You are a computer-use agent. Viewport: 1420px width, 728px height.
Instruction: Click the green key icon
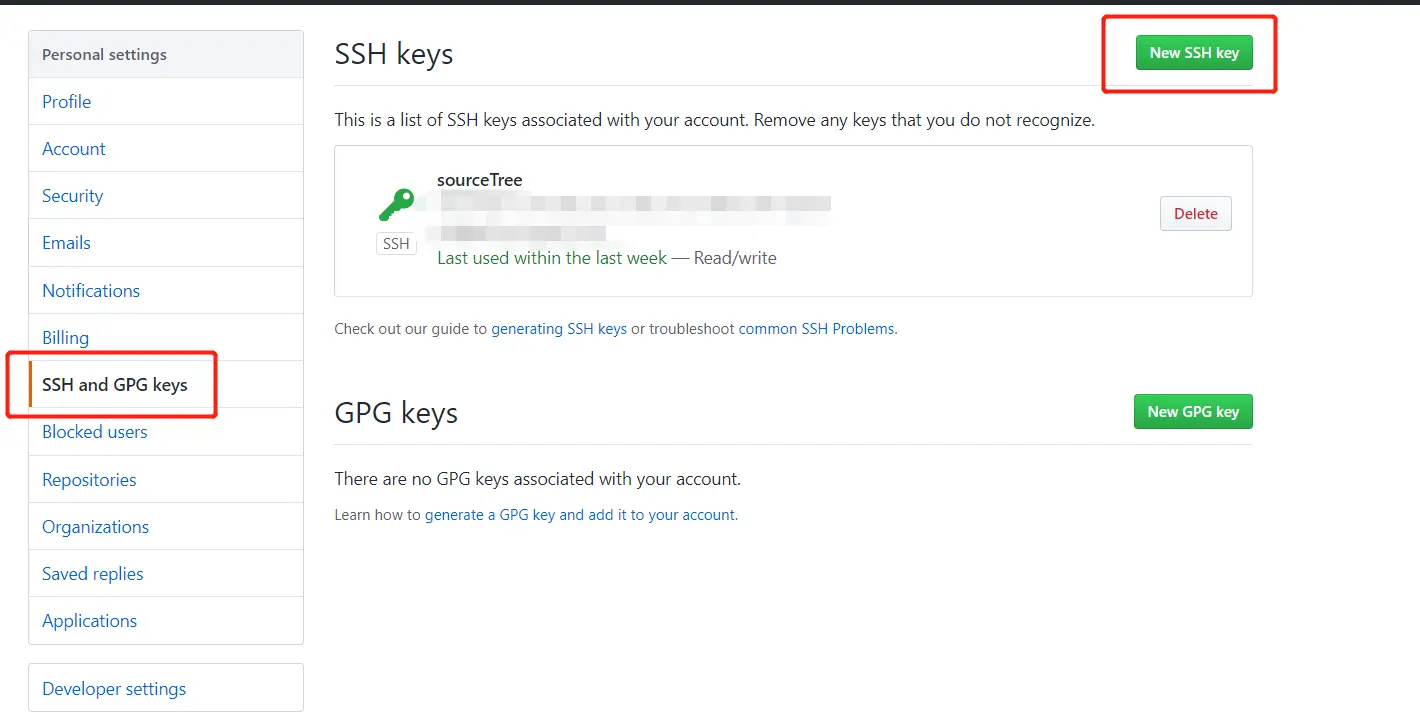click(396, 205)
